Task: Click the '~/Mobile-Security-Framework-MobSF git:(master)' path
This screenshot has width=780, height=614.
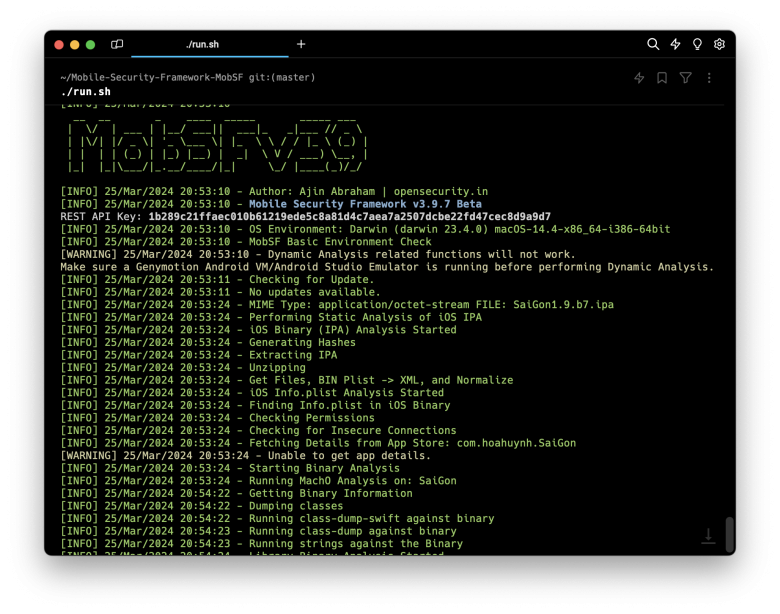Action: point(188,77)
